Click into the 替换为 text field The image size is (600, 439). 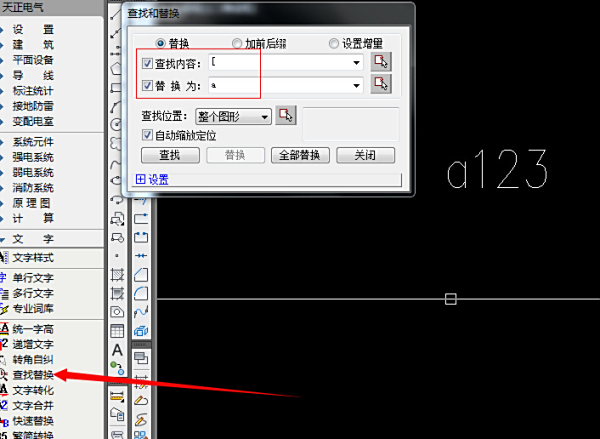286,85
